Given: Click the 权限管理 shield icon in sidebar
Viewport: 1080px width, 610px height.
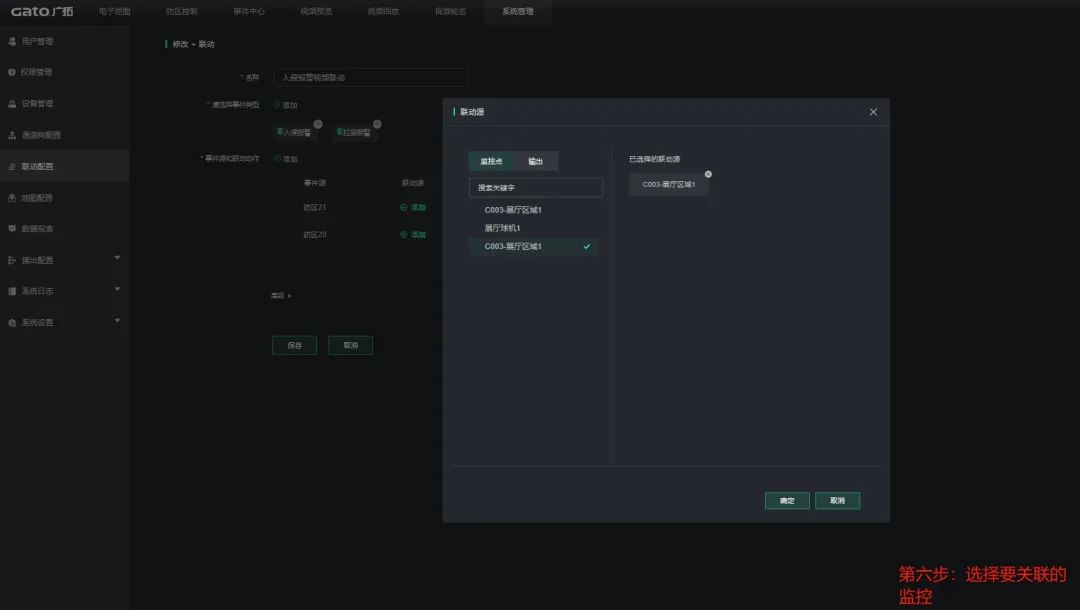Looking at the screenshot, I should [x=12, y=73].
